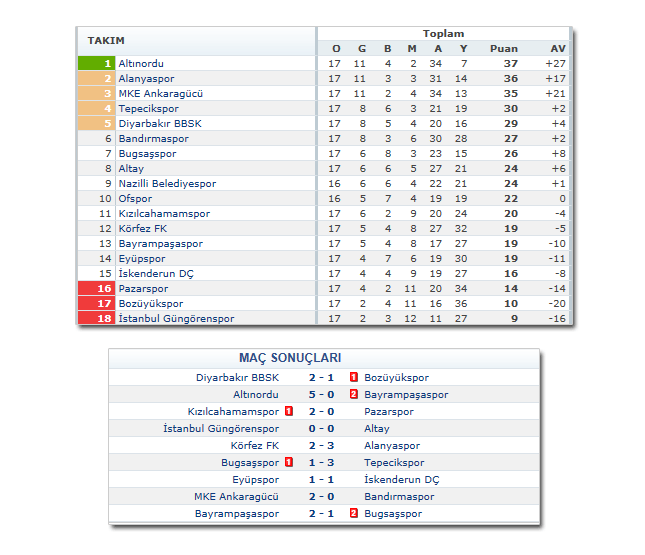Open MKE Ankaragücü in the standings table

click(x=160, y=93)
